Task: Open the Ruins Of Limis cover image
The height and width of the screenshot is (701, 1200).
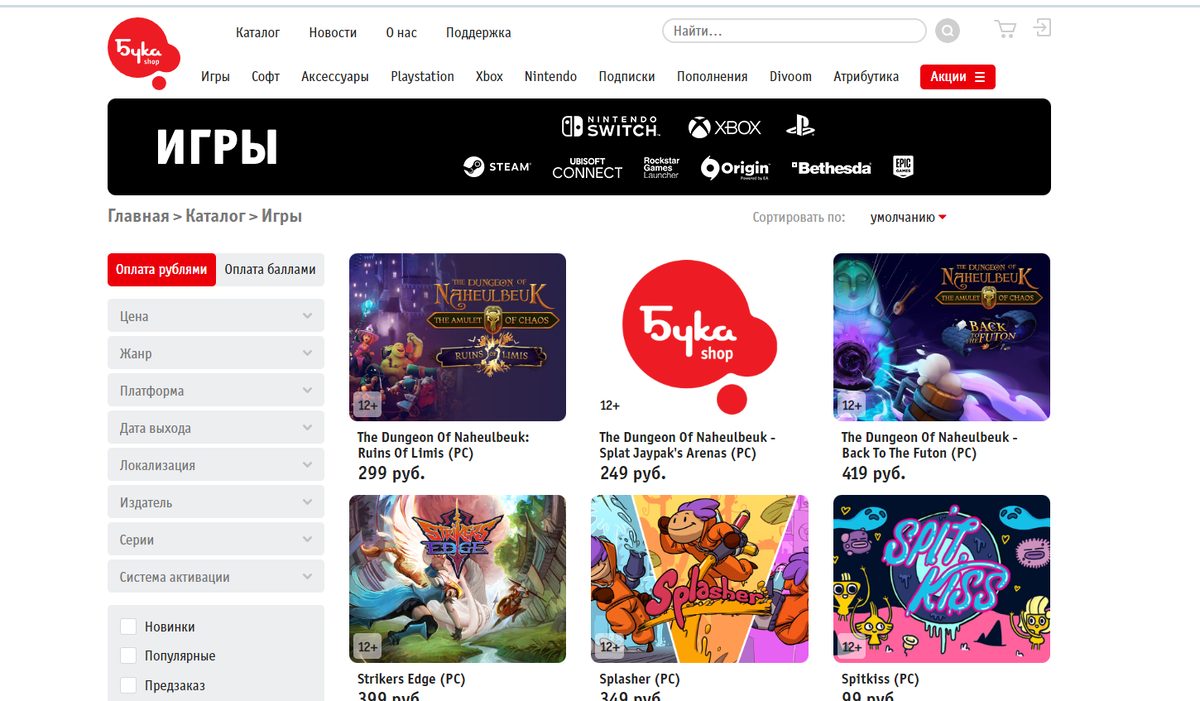Action: pyautogui.click(x=457, y=337)
